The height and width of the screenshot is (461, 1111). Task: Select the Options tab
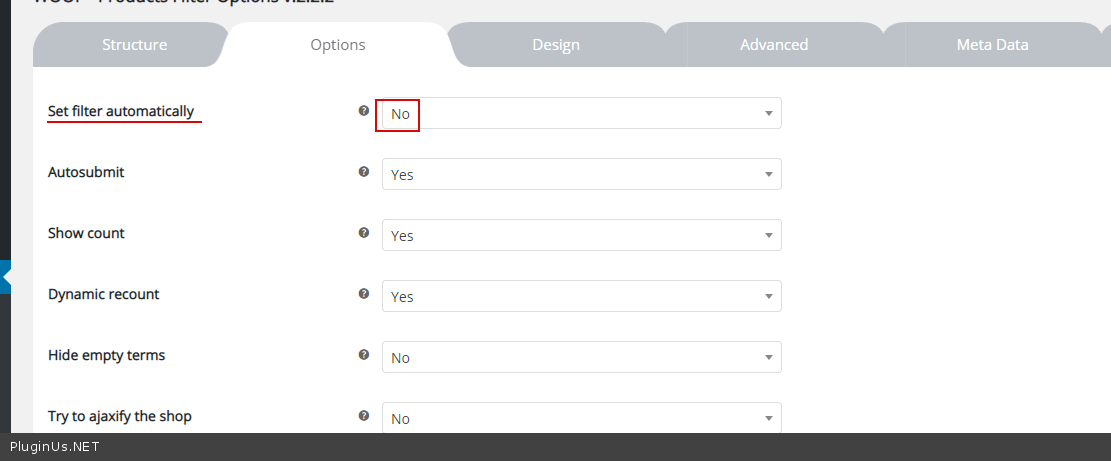[x=338, y=45]
